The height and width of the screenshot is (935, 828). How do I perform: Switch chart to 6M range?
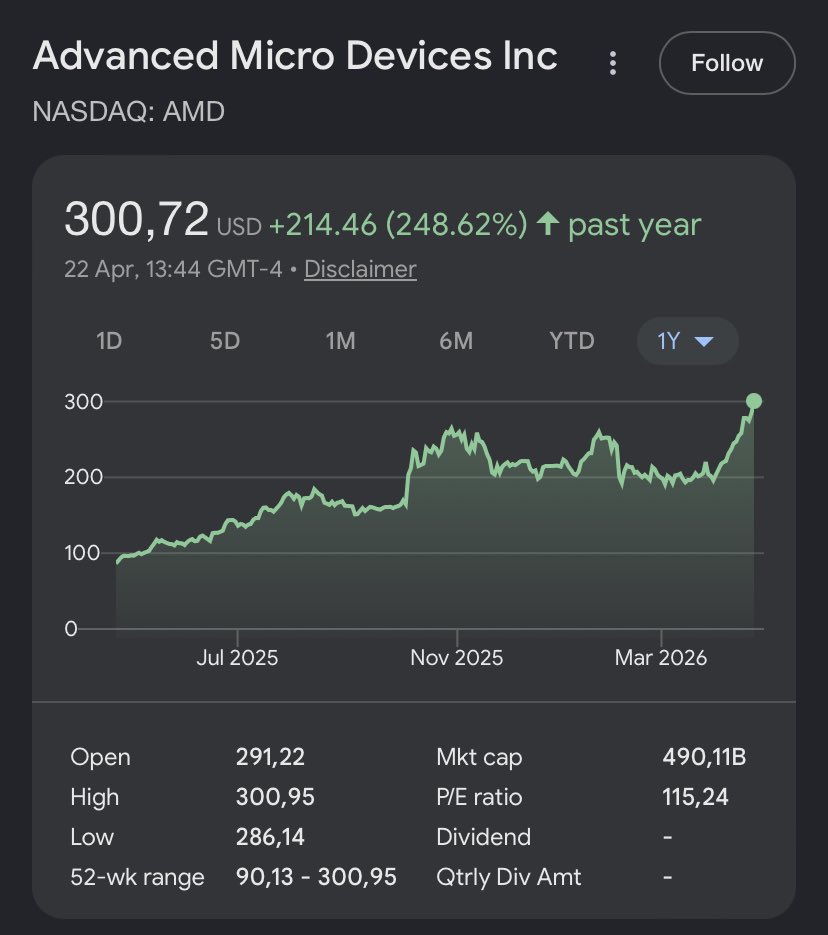click(456, 341)
